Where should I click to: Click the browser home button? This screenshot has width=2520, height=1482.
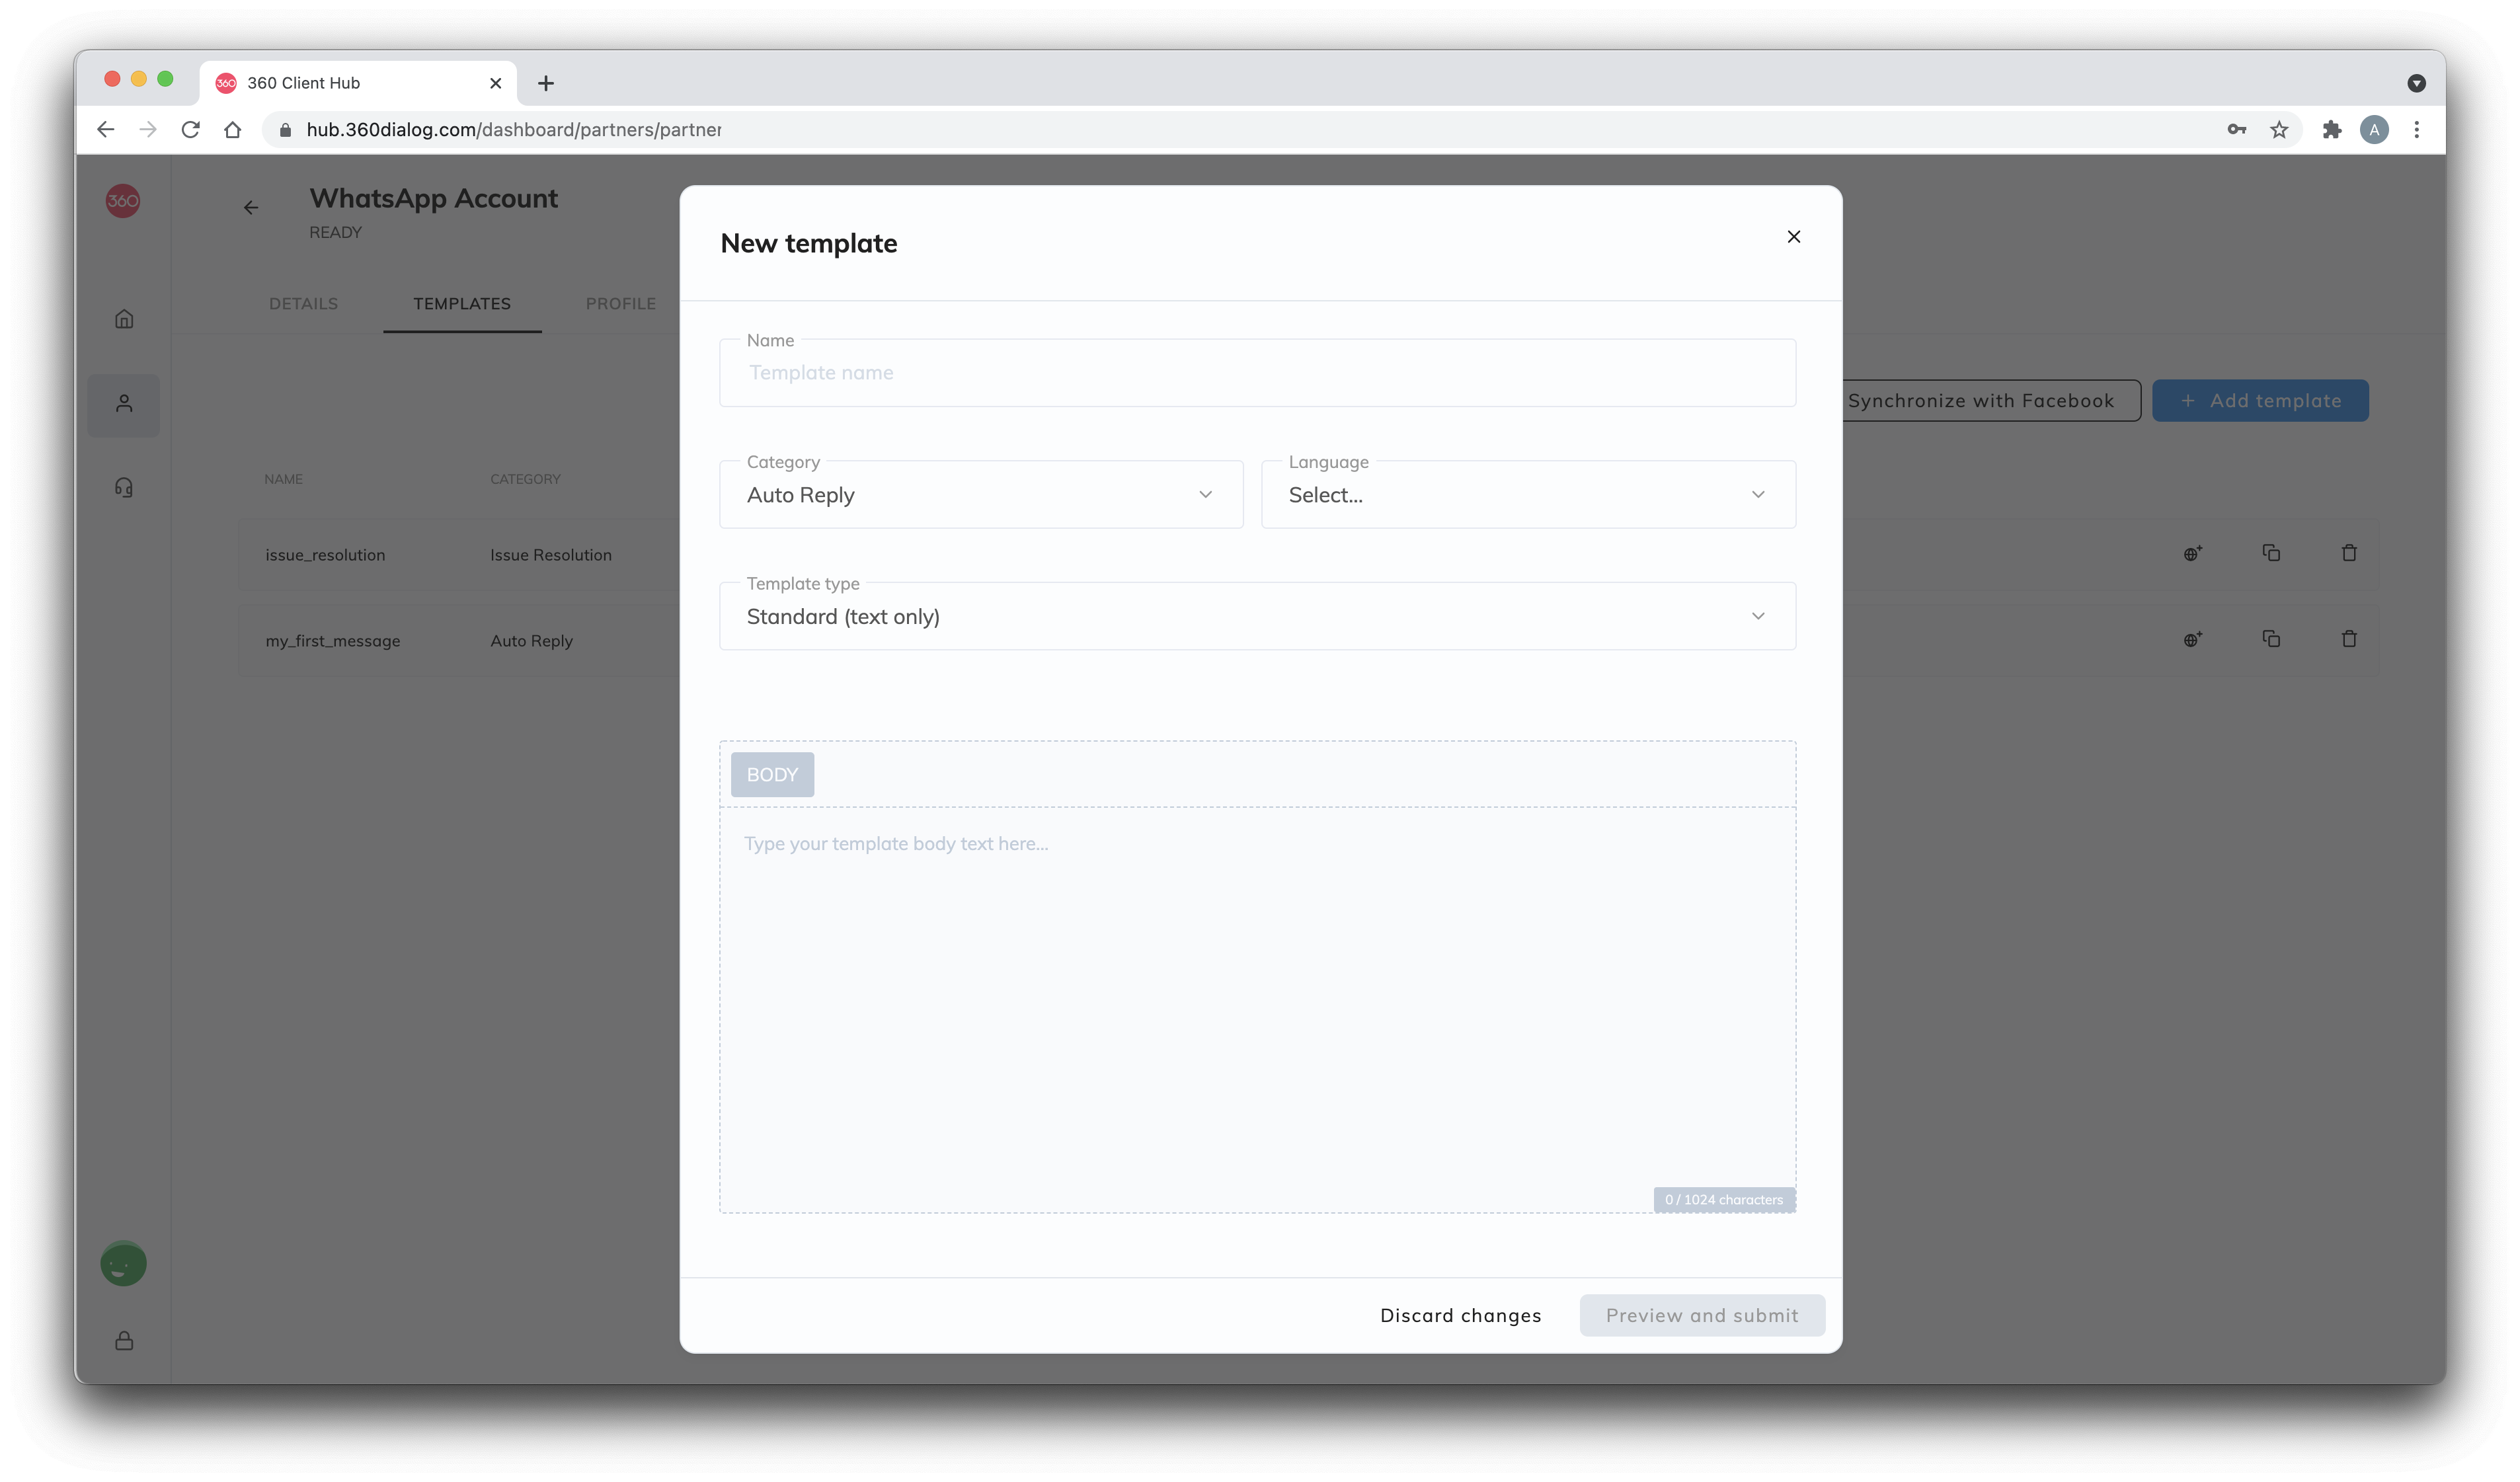pos(233,130)
